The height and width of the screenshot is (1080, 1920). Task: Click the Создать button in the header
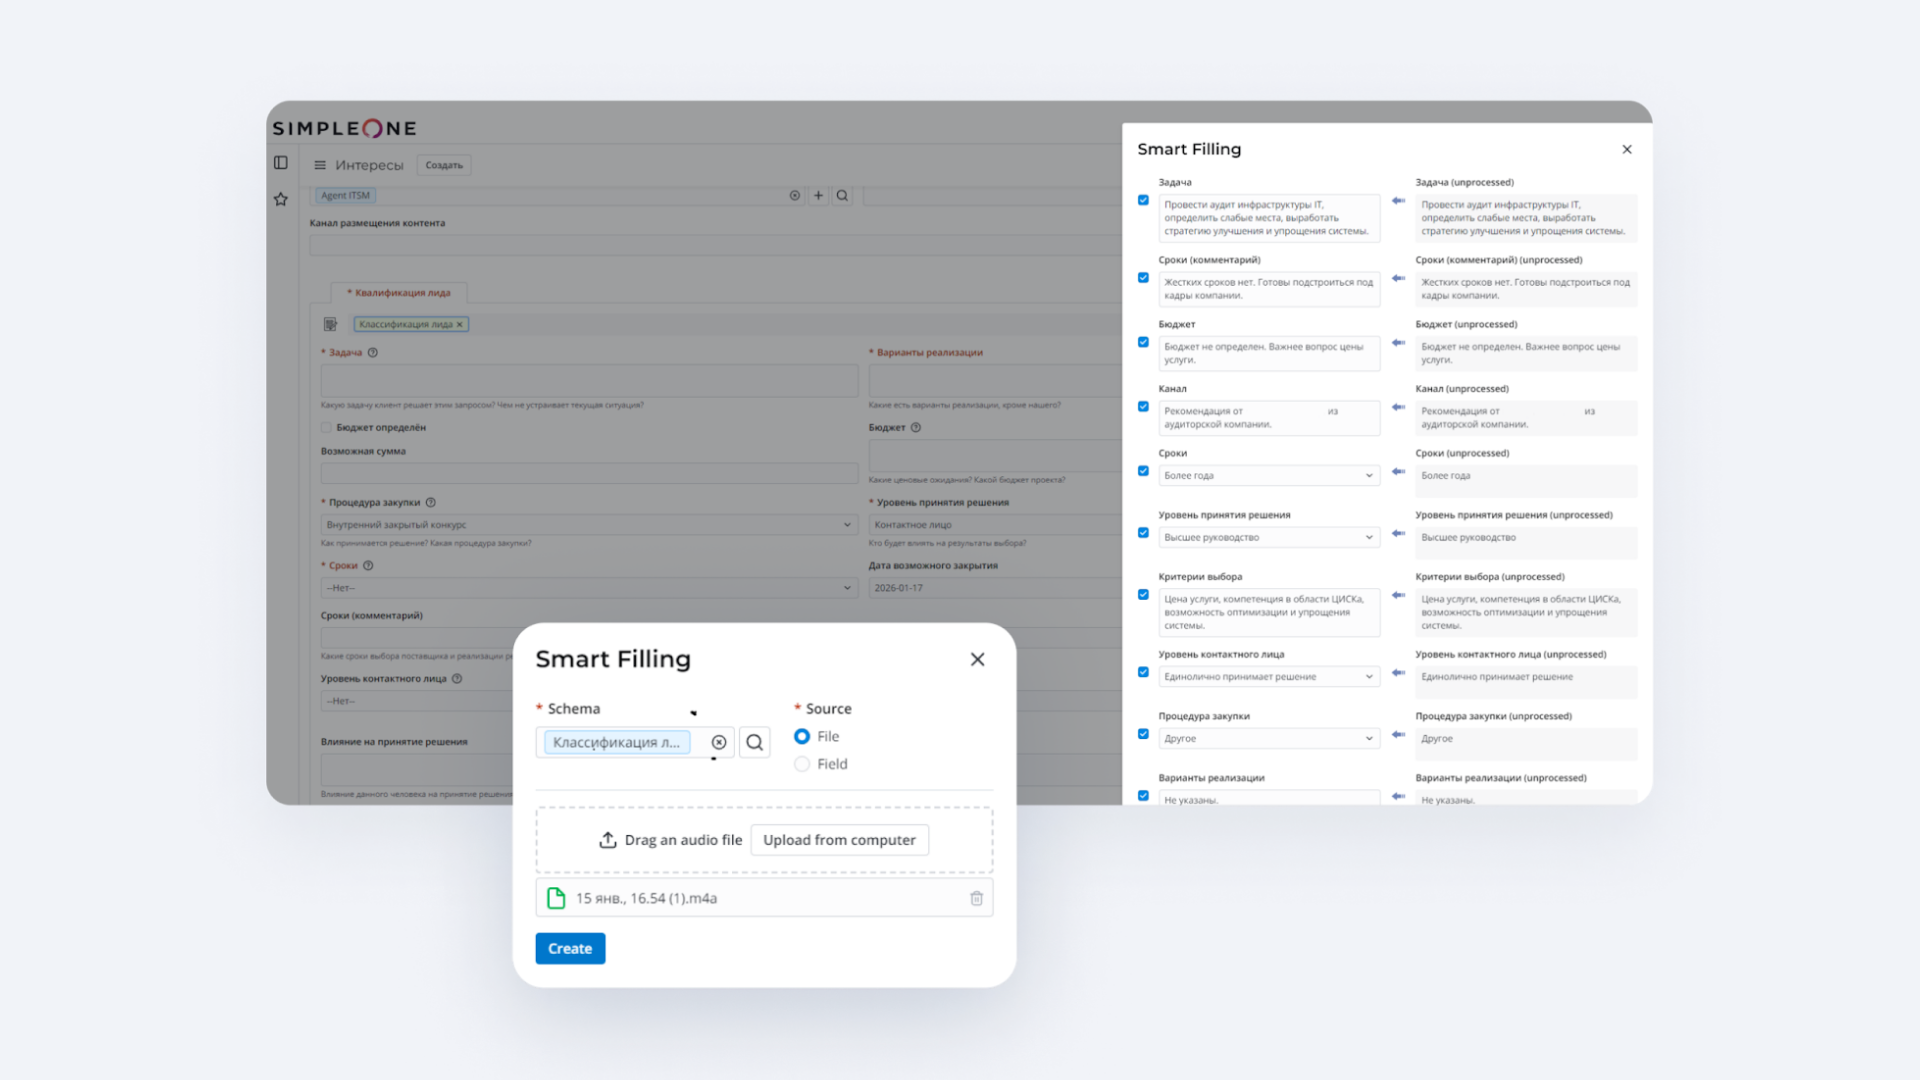444,165
